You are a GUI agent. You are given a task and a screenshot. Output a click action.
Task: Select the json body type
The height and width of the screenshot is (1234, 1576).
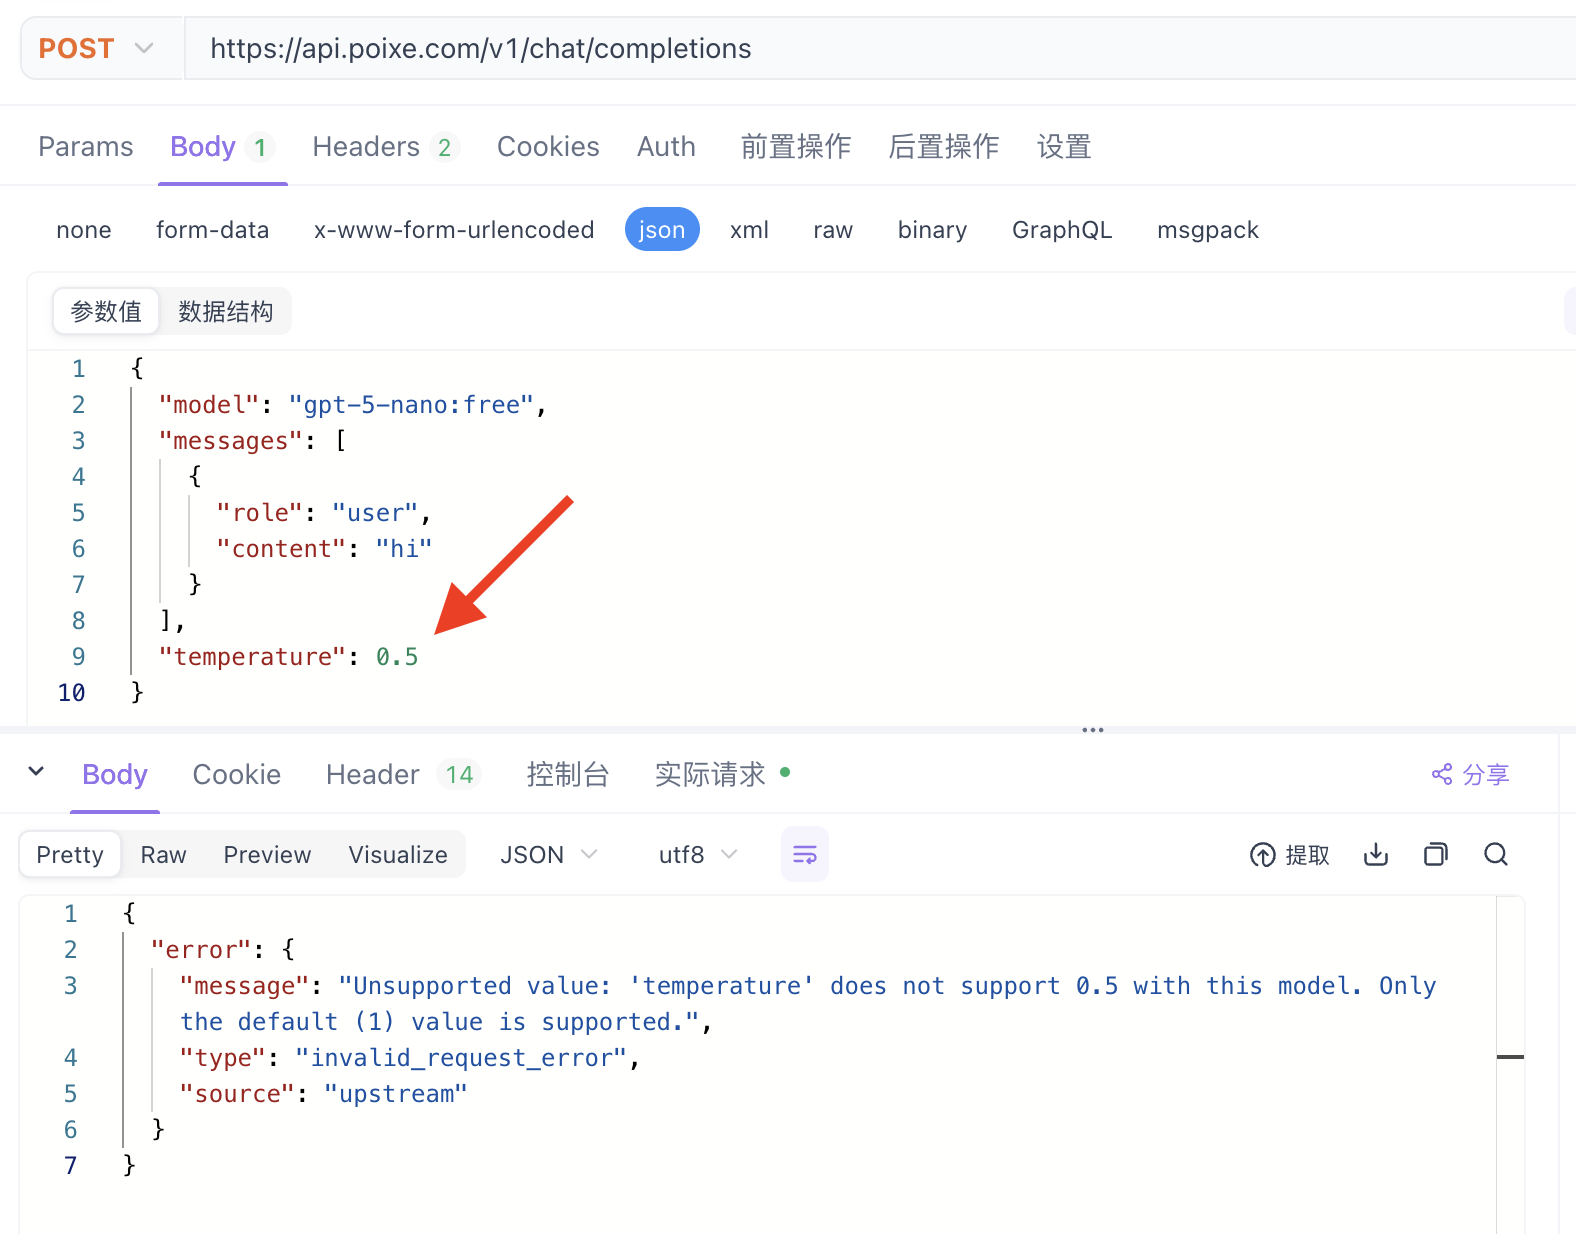click(x=661, y=230)
